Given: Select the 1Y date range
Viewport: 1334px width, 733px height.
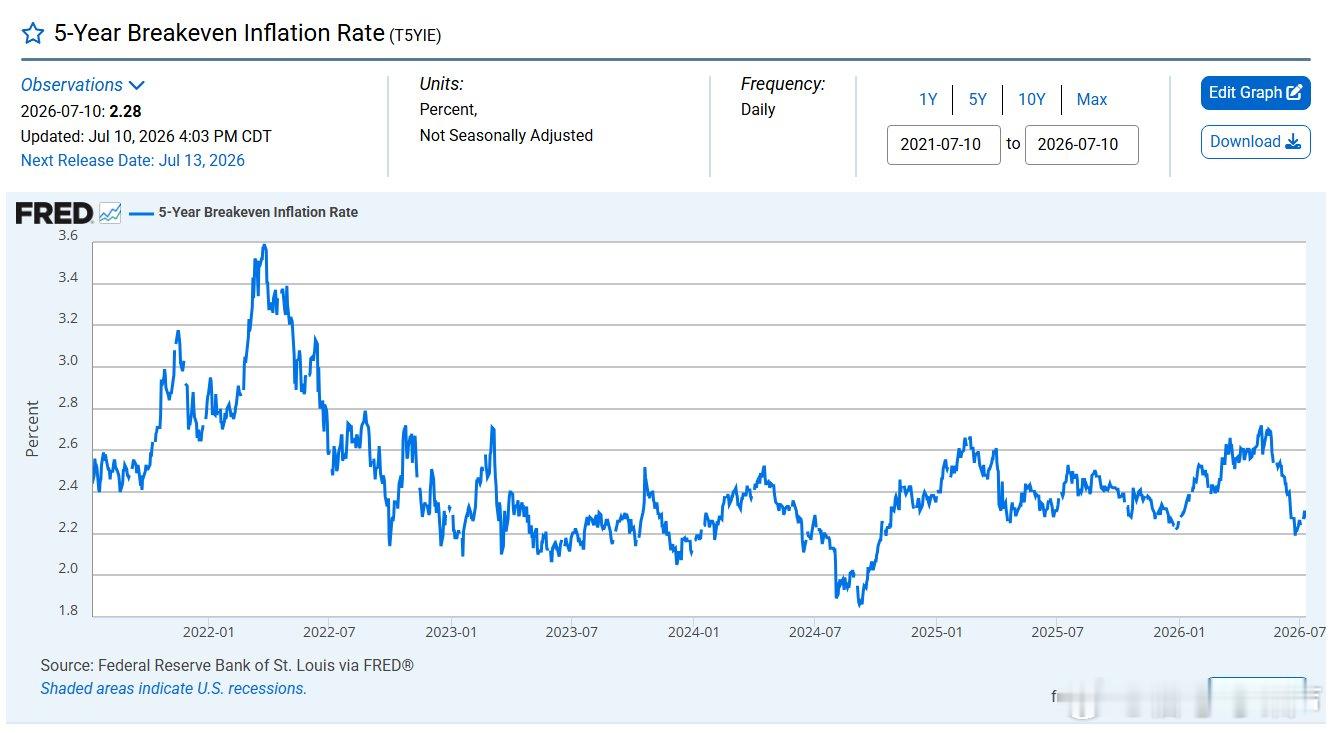Looking at the screenshot, I should coord(928,99).
